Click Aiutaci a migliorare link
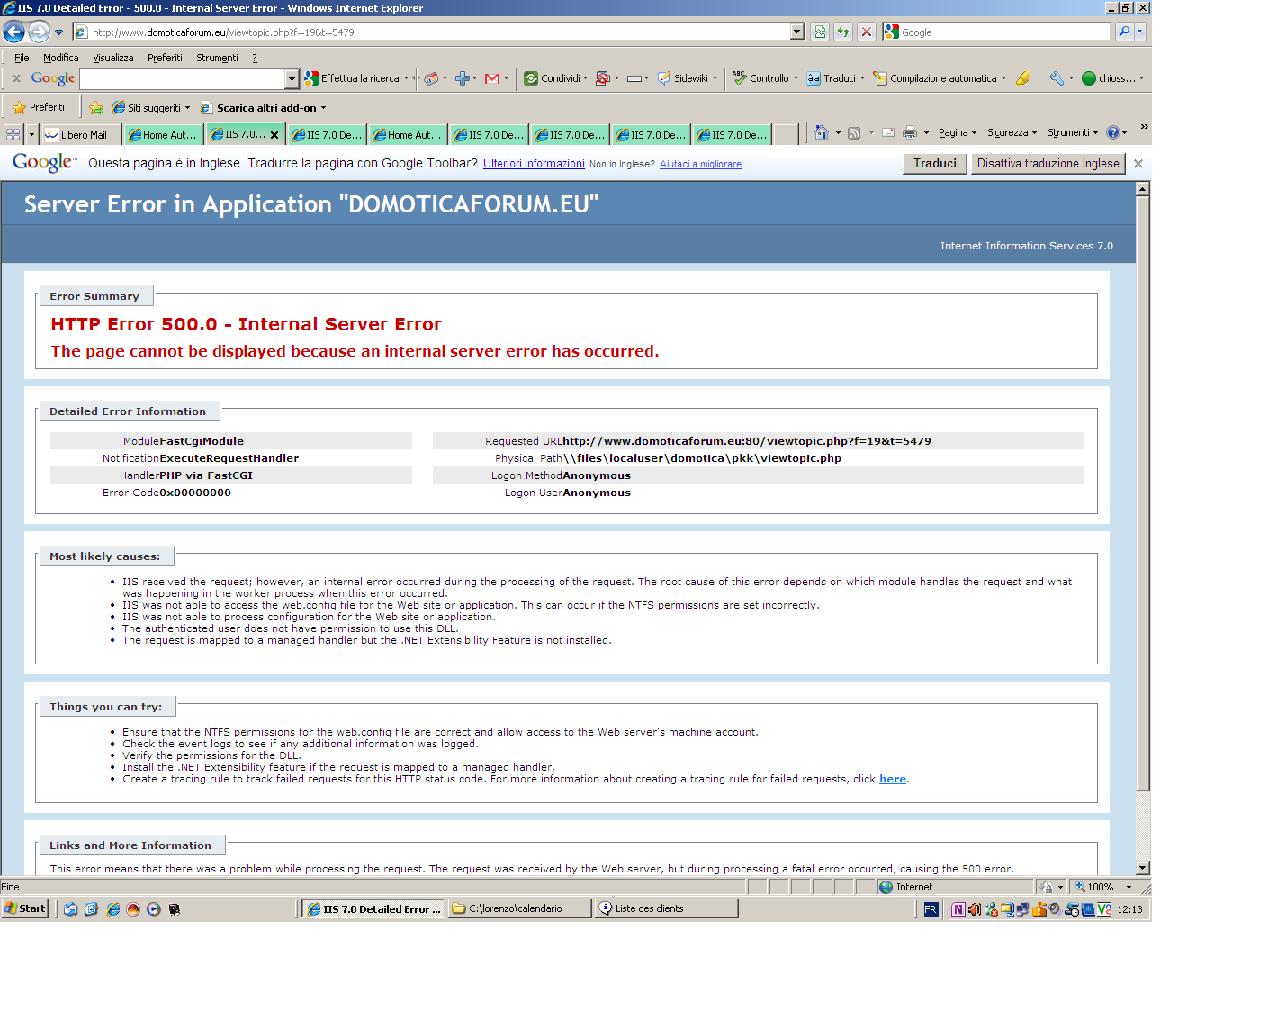Viewport: 1280px width, 1024px height. click(700, 163)
